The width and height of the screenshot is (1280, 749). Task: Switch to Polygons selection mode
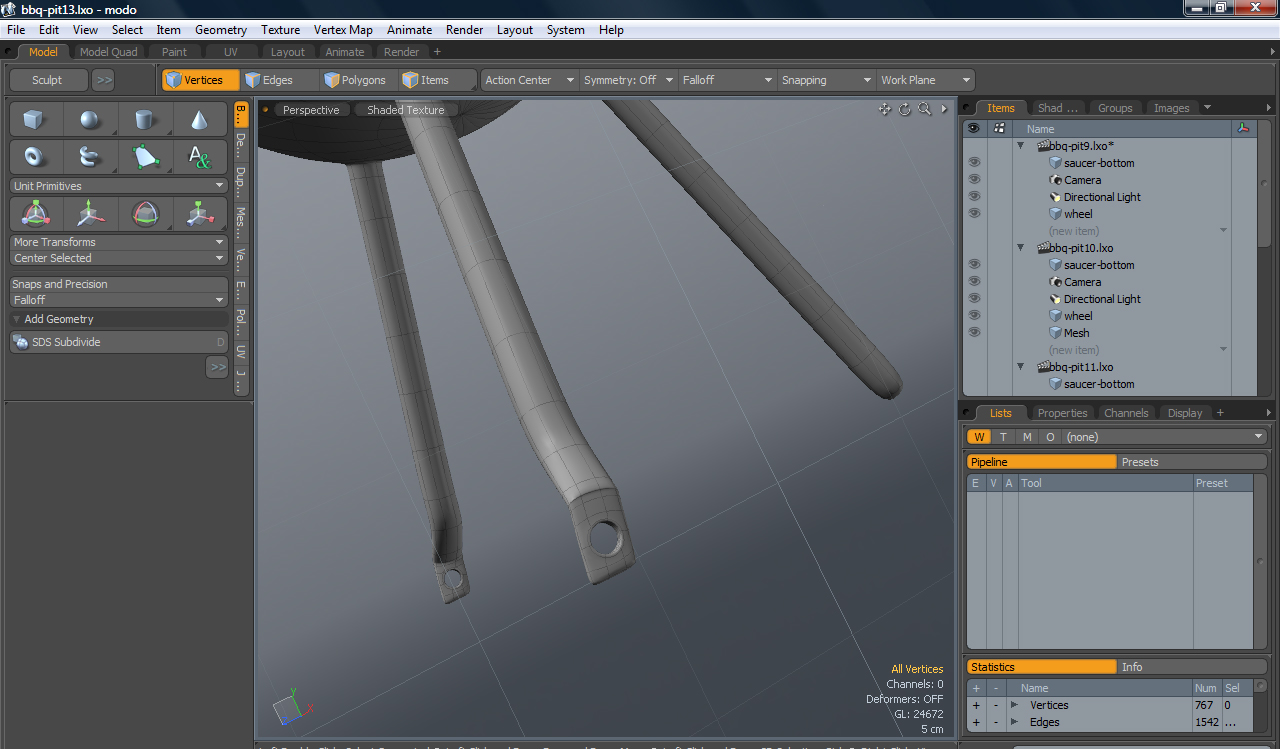click(x=358, y=80)
